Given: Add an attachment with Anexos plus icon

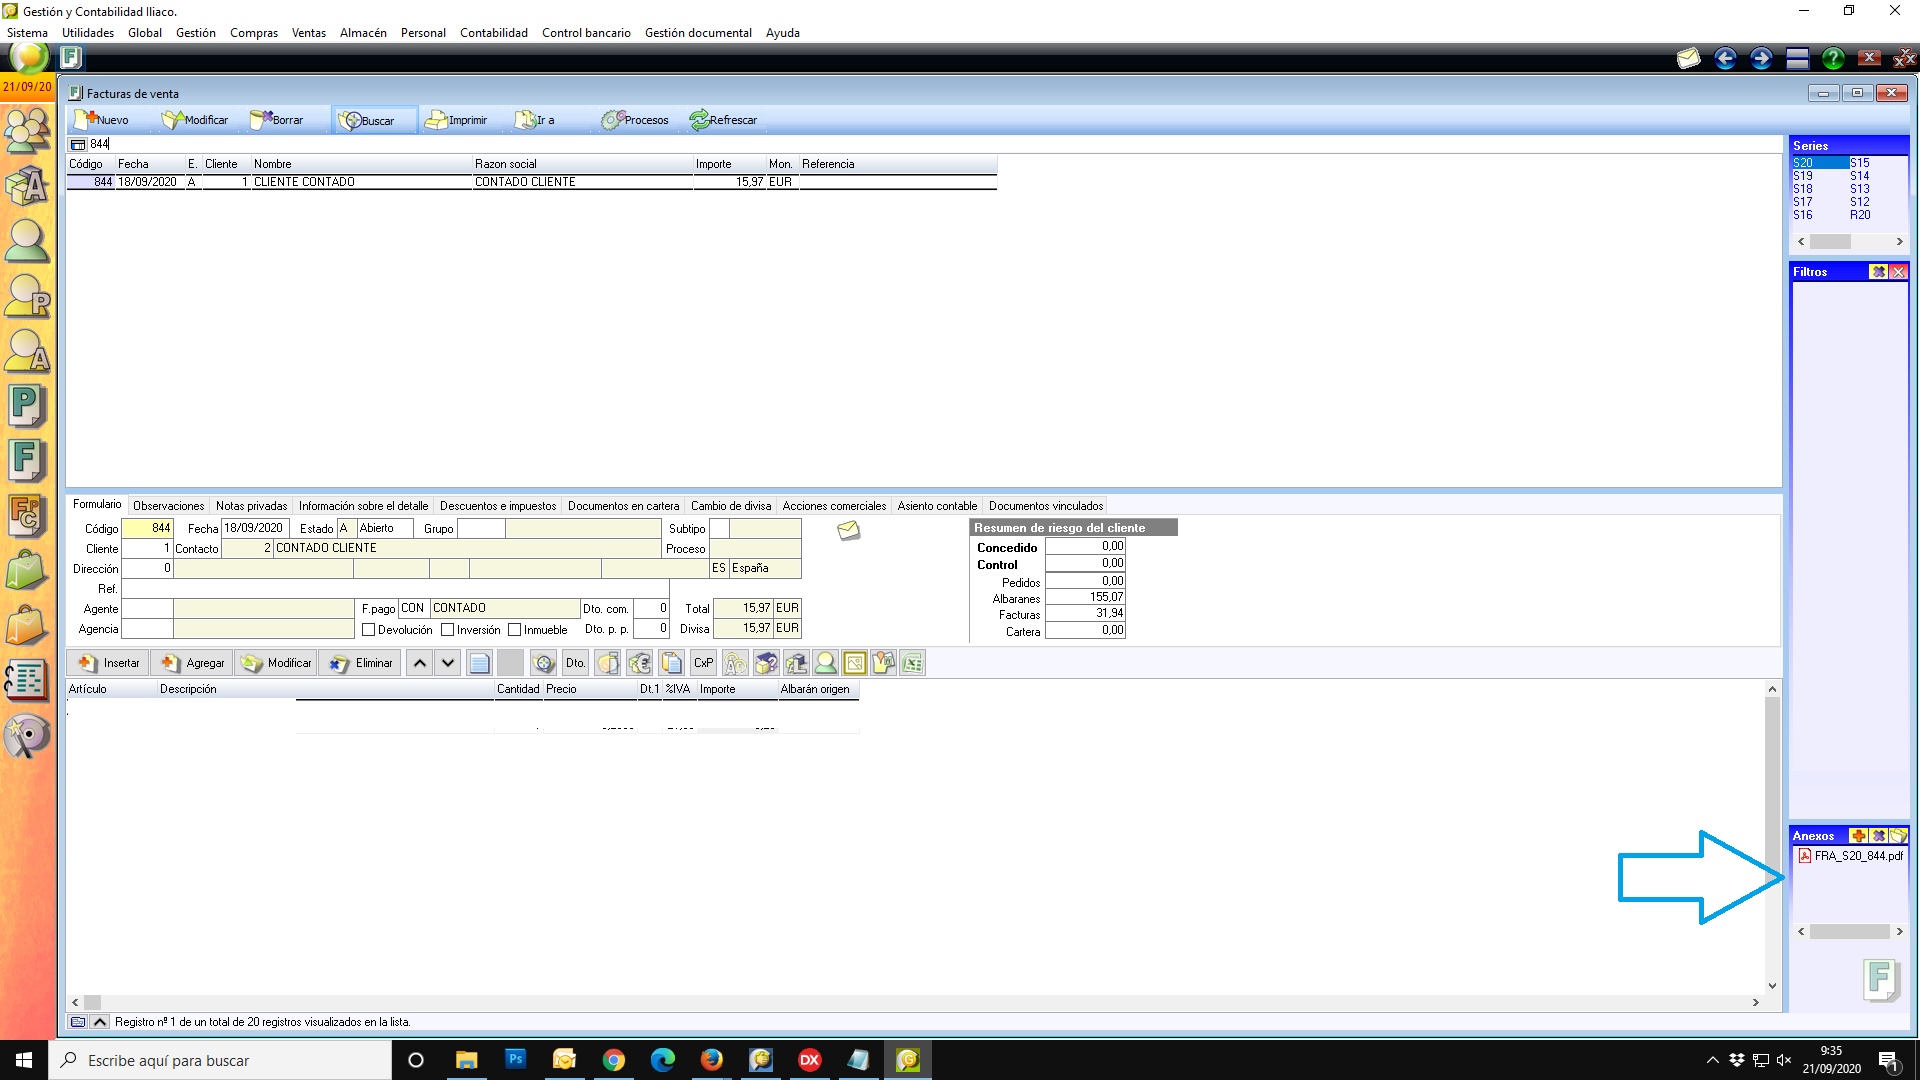Looking at the screenshot, I should pyautogui.click(x=1858, y=836).
